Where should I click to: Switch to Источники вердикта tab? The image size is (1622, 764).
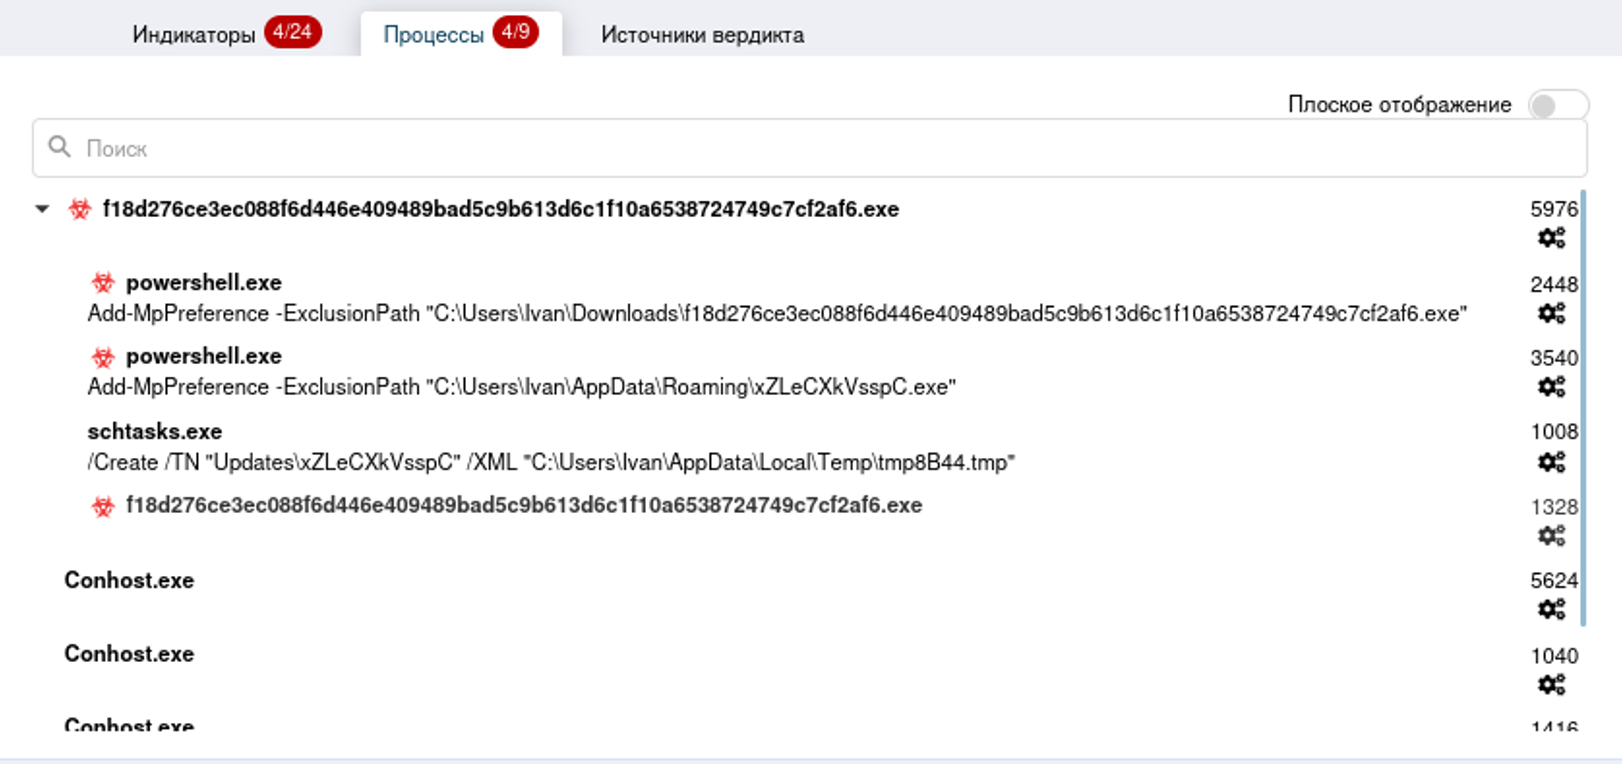702,35
